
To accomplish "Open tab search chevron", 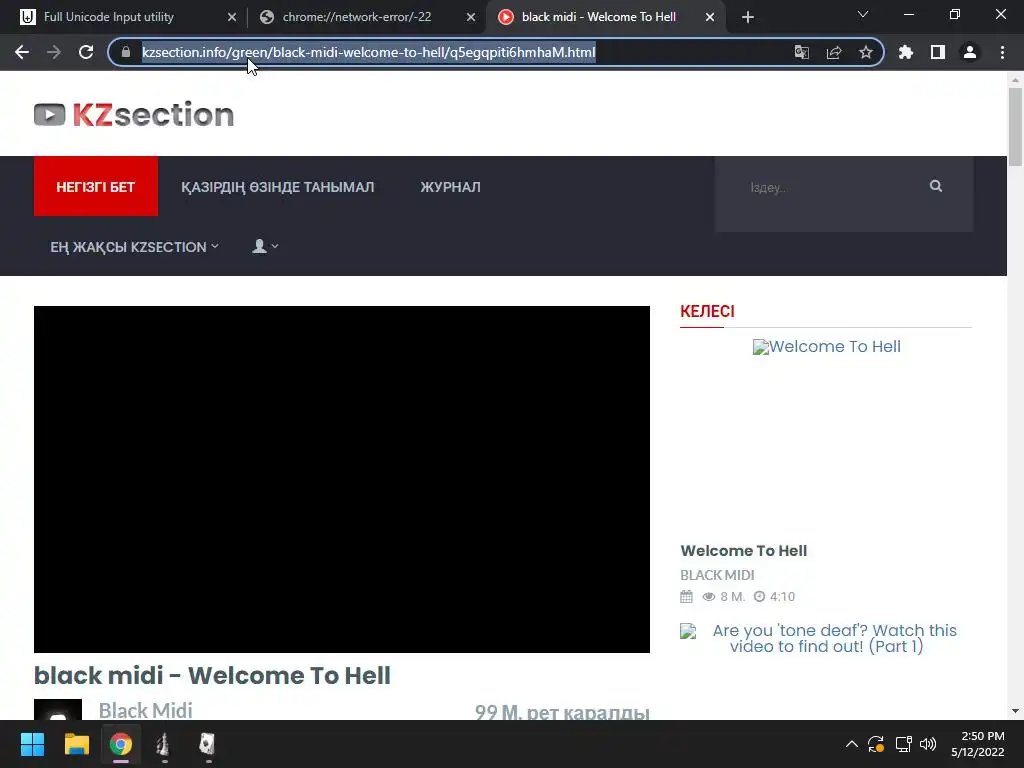I will [863, 14].
